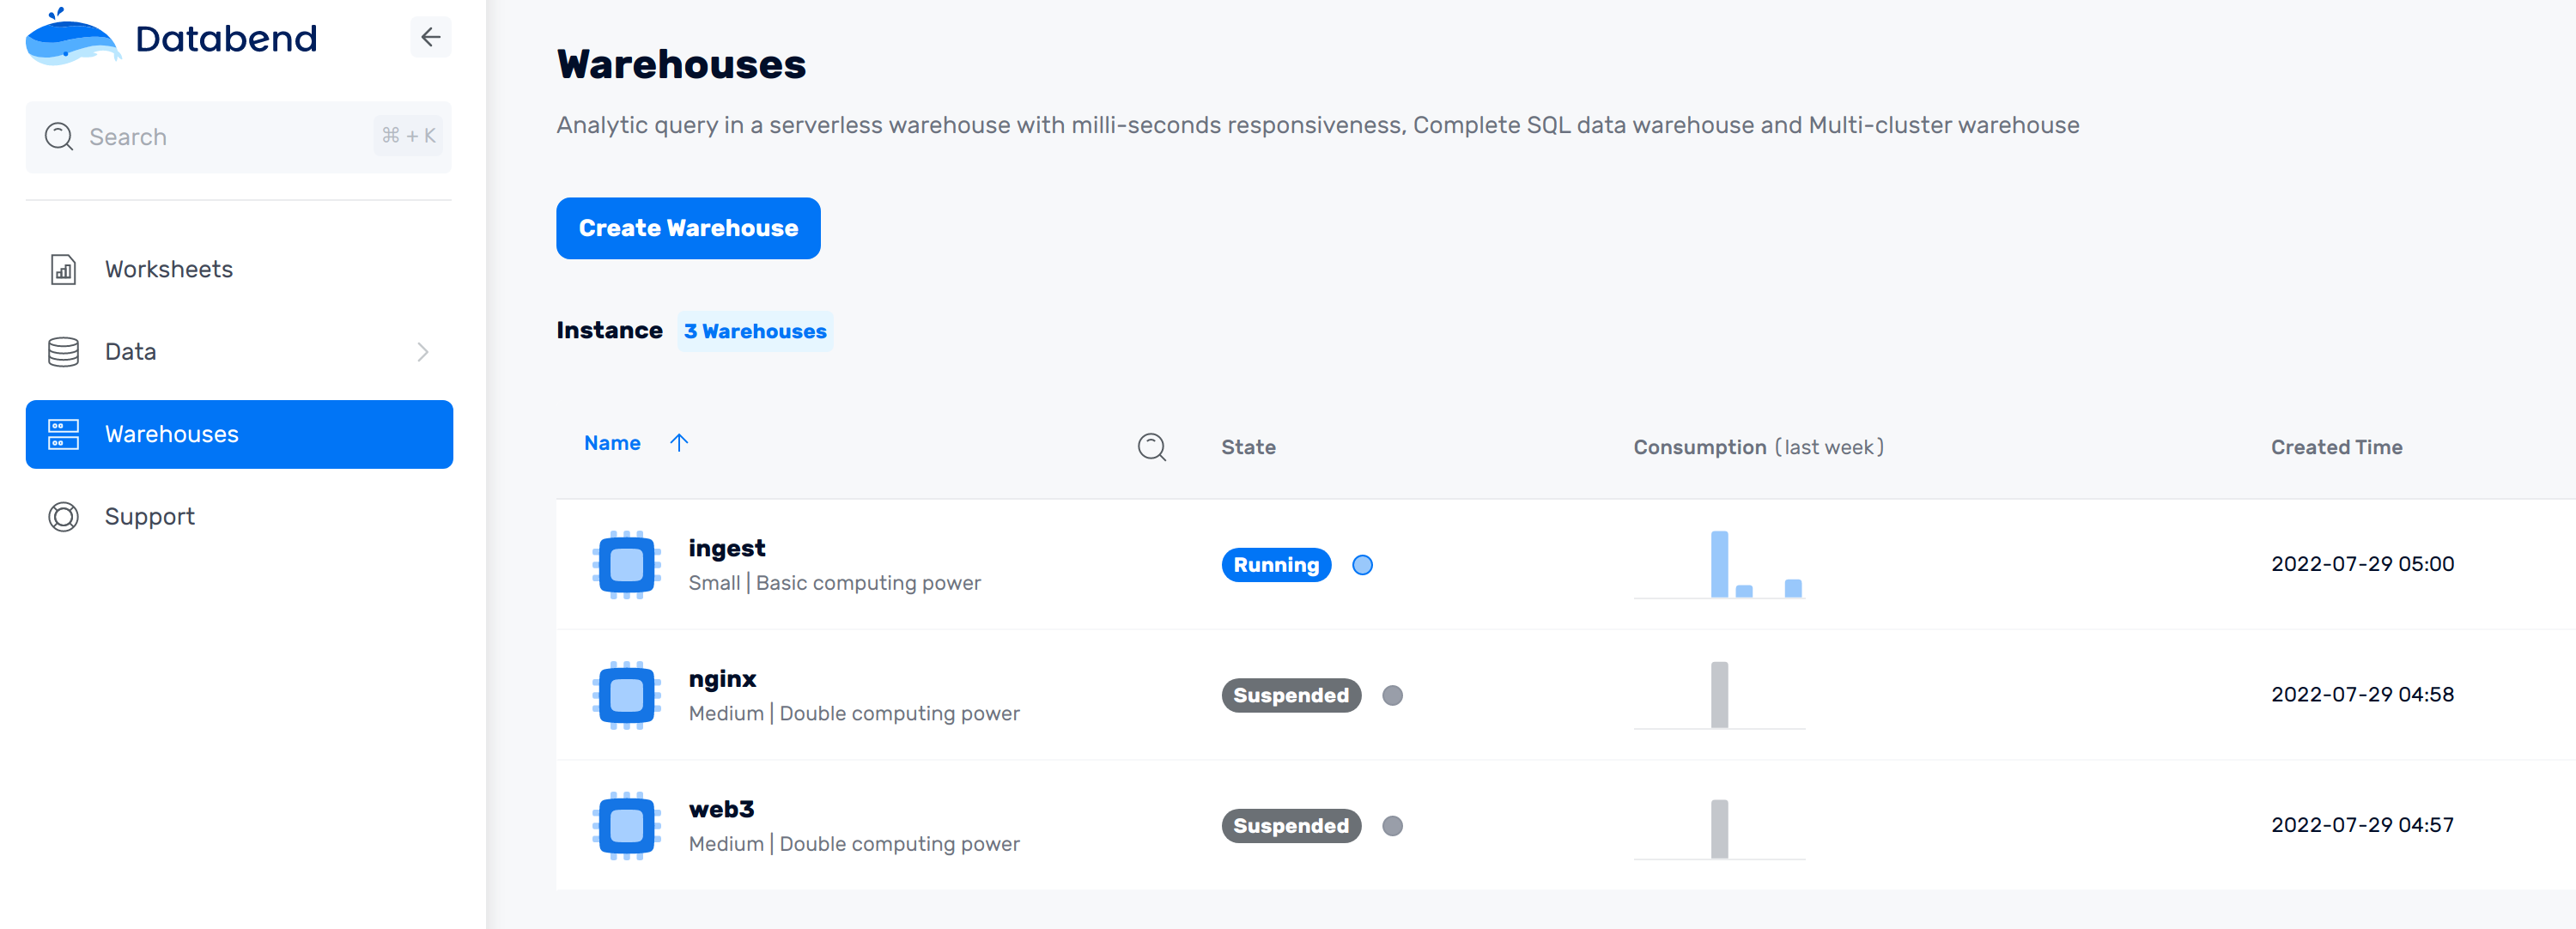
Task: Click the 3 Warehouses badge
Action: click(755, 331)
